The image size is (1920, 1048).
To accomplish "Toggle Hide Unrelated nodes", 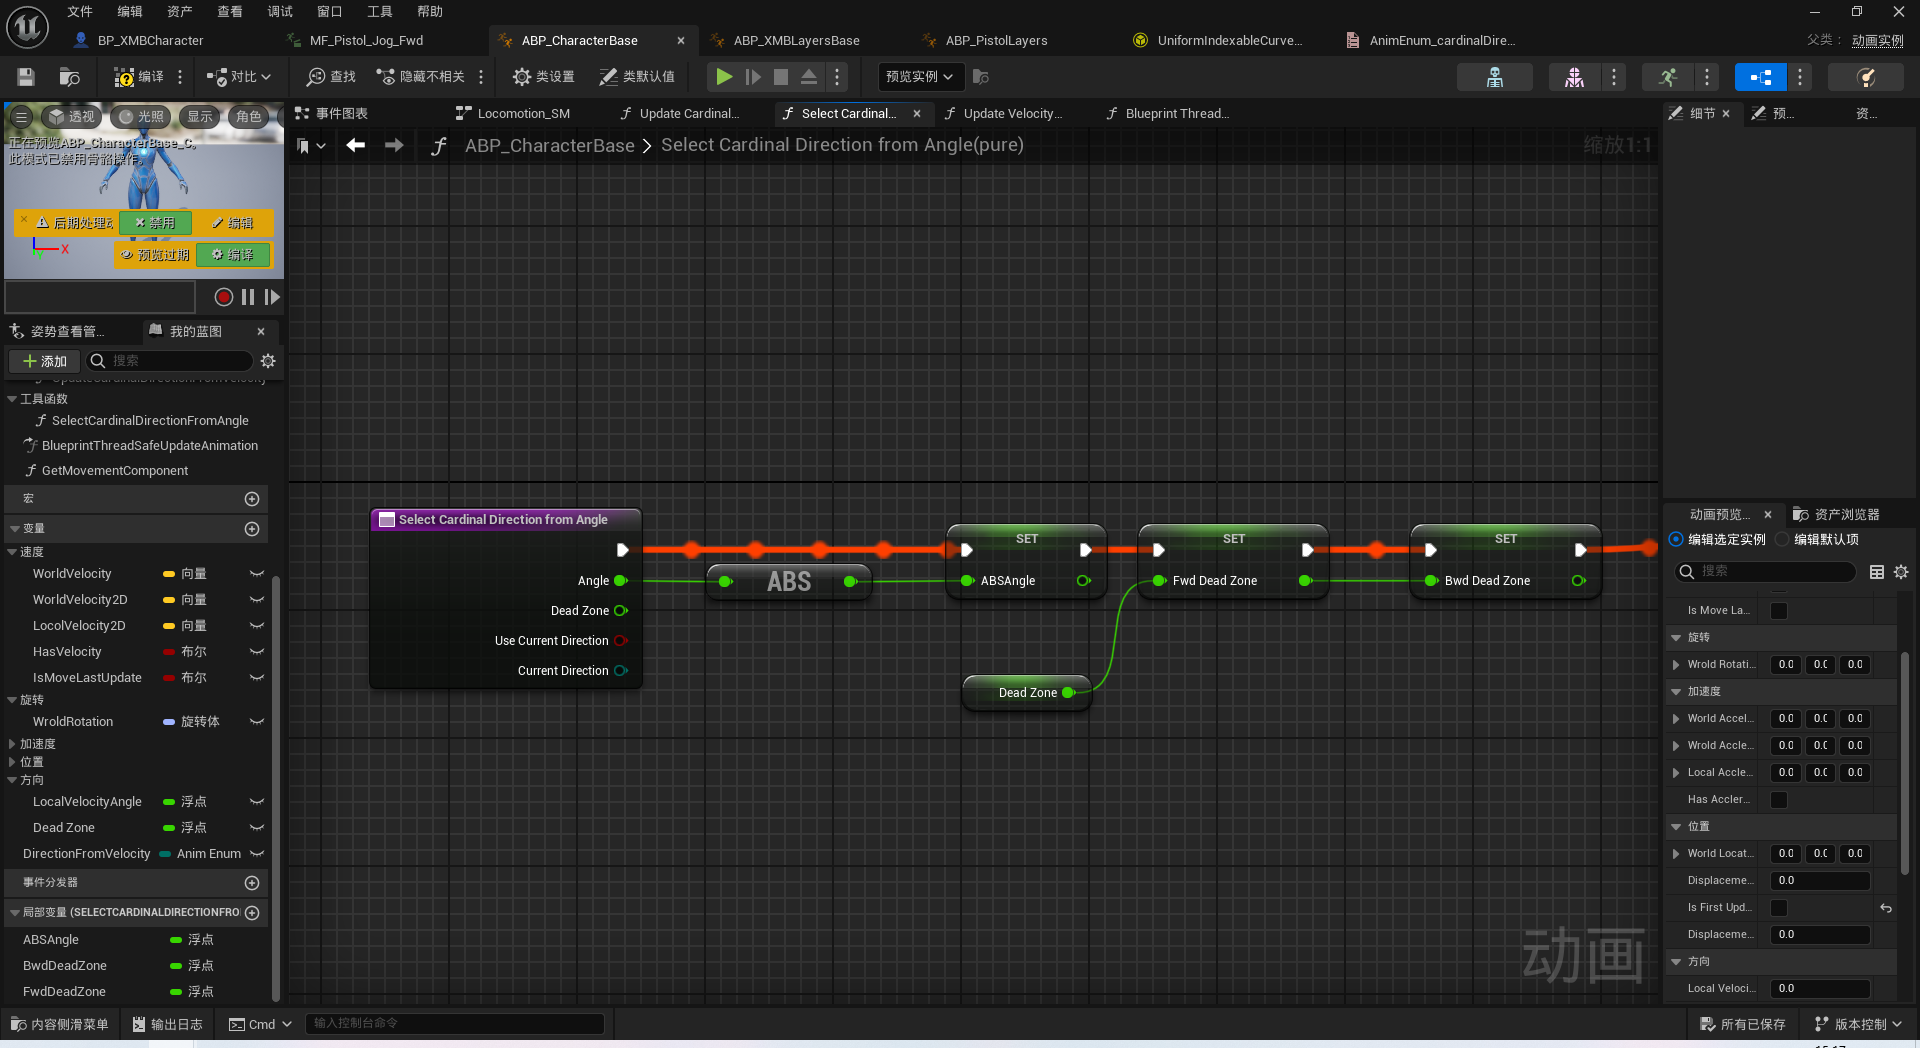I will pos(420,77).
